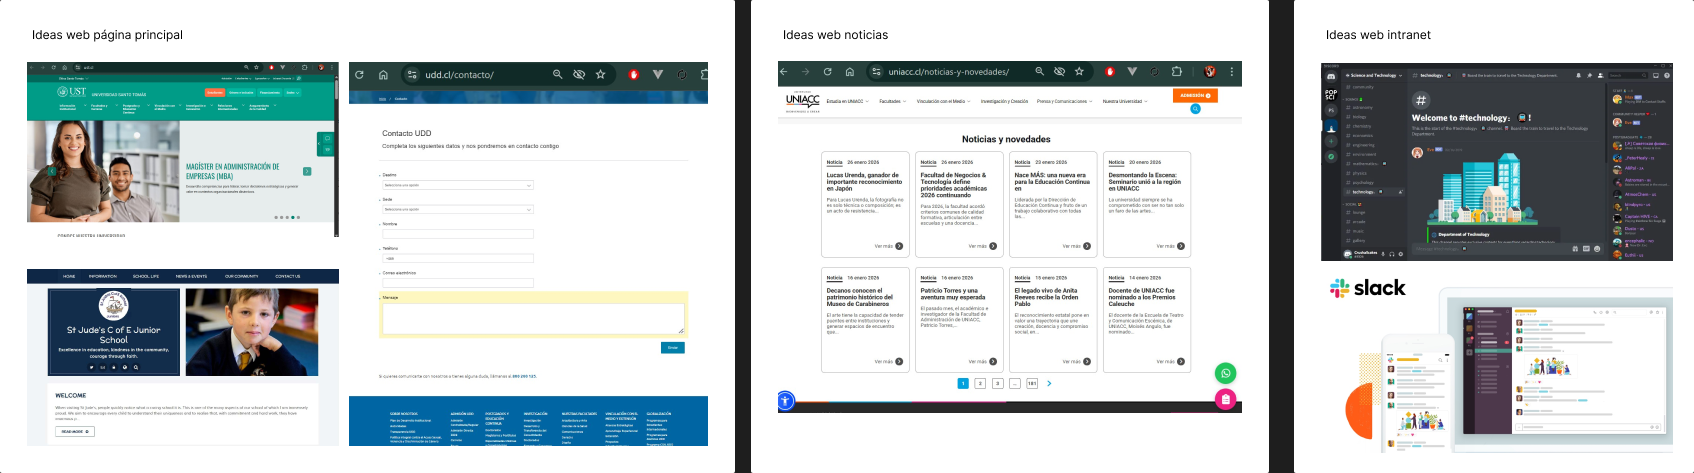This screenshot has height=473, width=1694.
Task: Click the Slack logo image
Action: [1367, 289]
